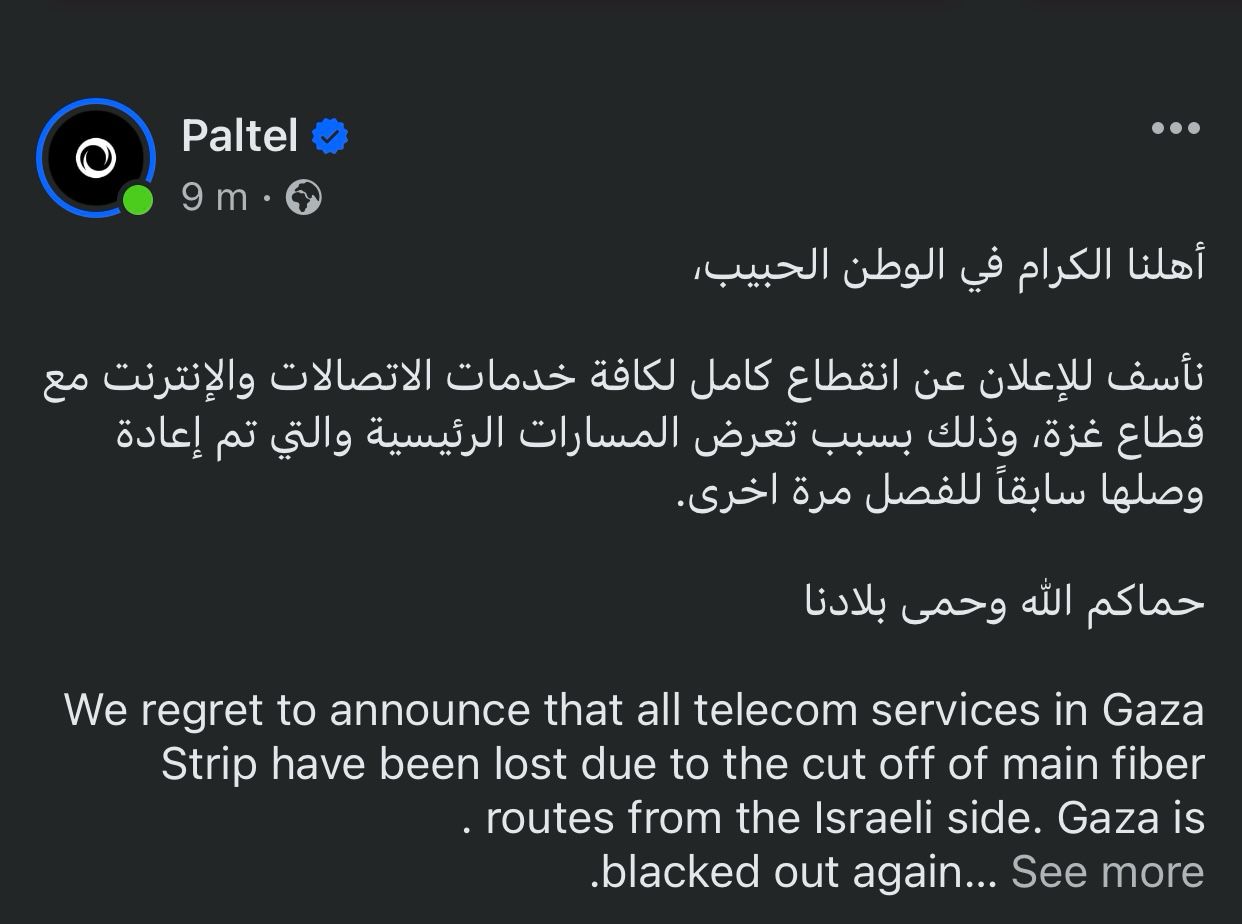Viewport: 1242px width, 924px height.
Task: Open the post options three-dot menu
Action: tap(1175, 128)
